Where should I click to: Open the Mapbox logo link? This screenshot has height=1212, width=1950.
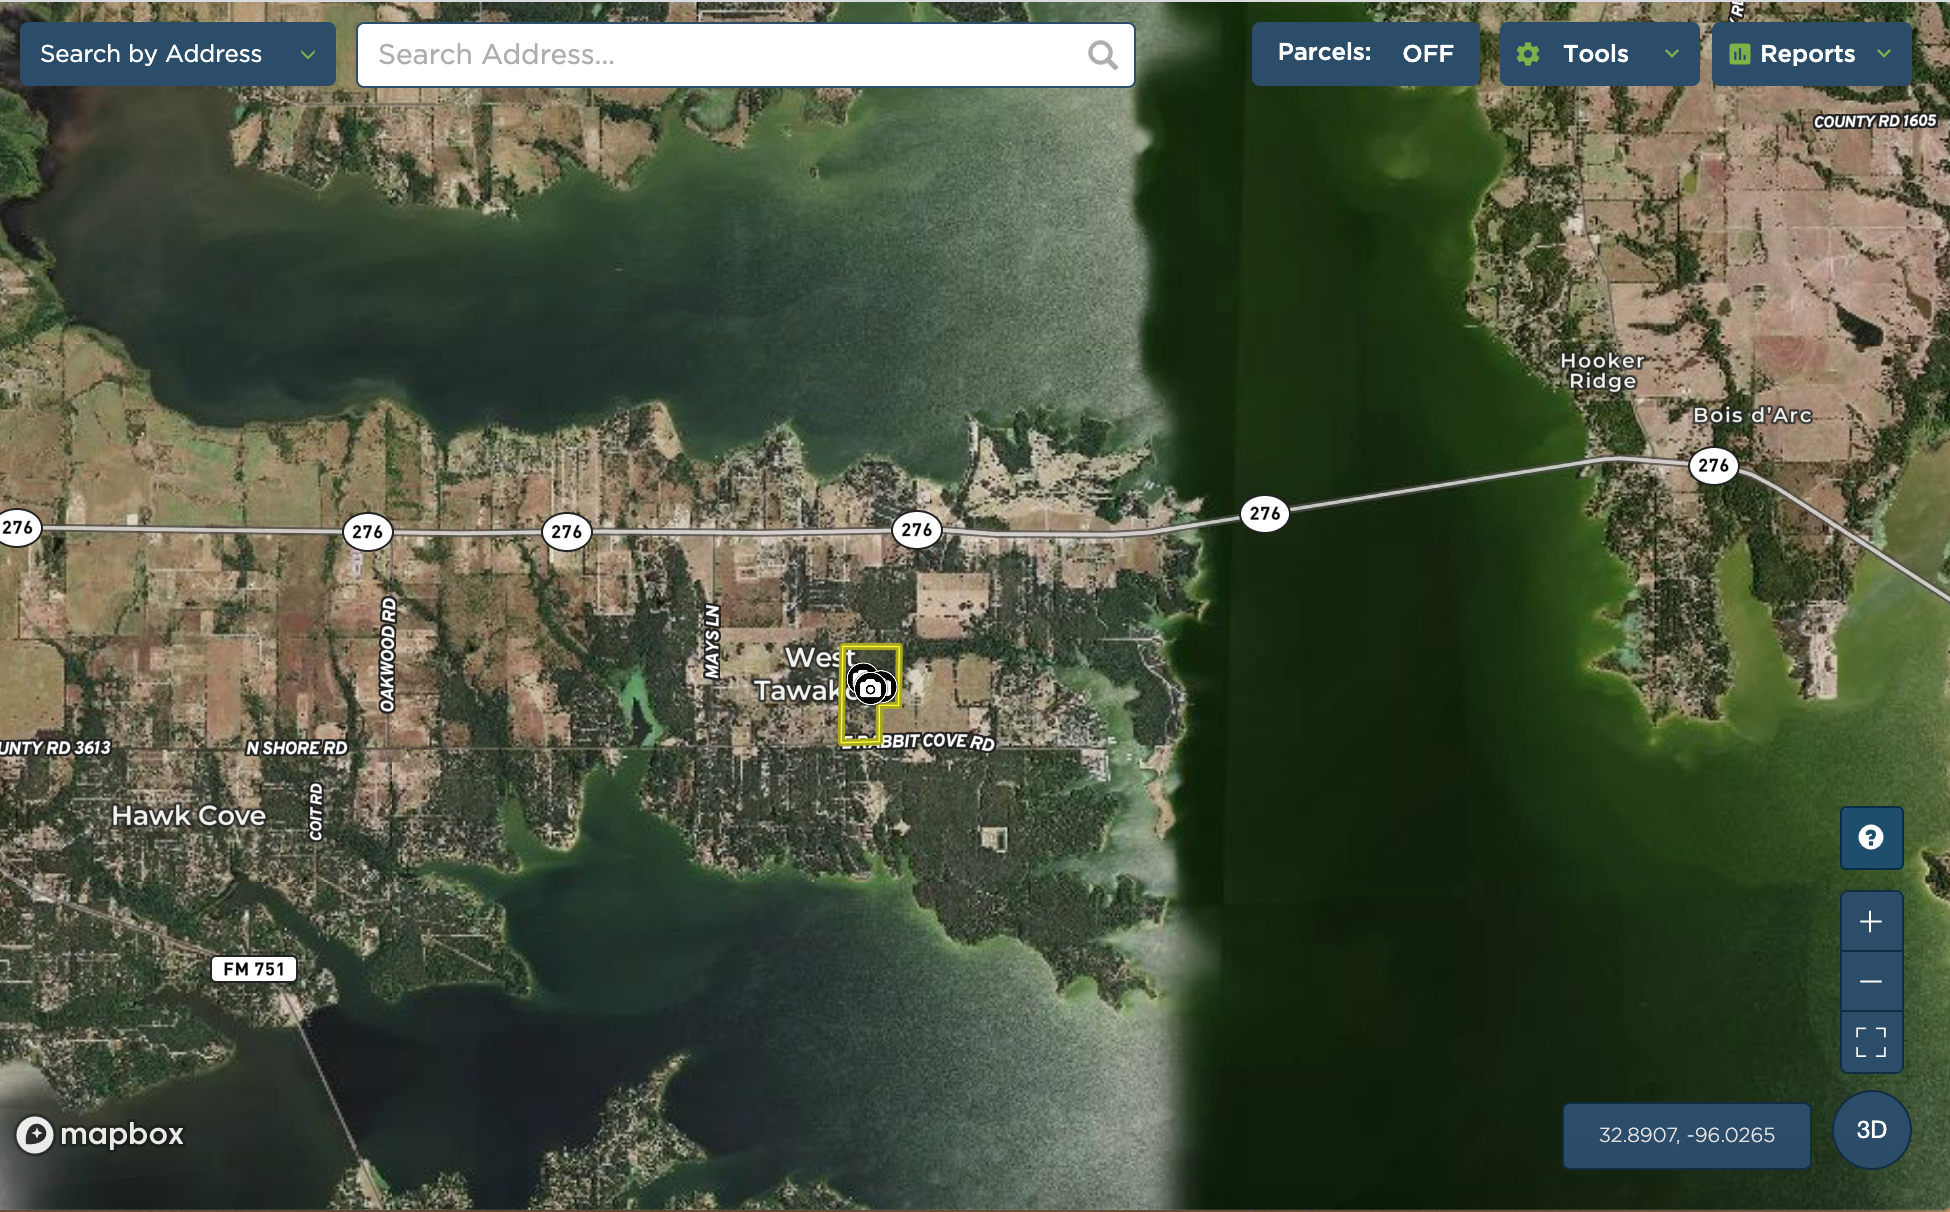pyautogui.click(x=100, y=1134)
